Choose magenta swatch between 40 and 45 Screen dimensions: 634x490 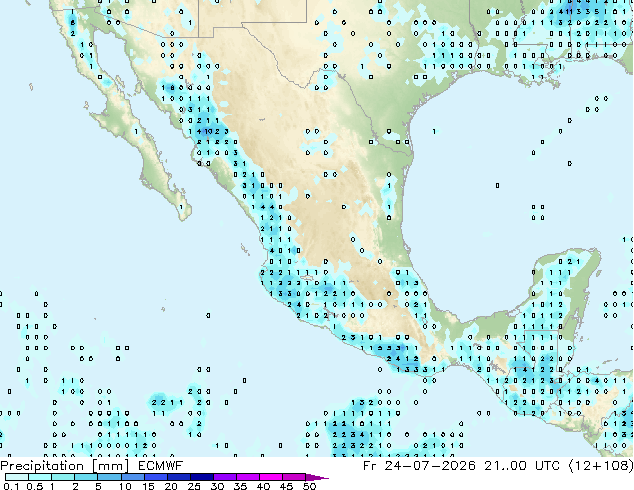pyautogui.click(x=271, y=477)
